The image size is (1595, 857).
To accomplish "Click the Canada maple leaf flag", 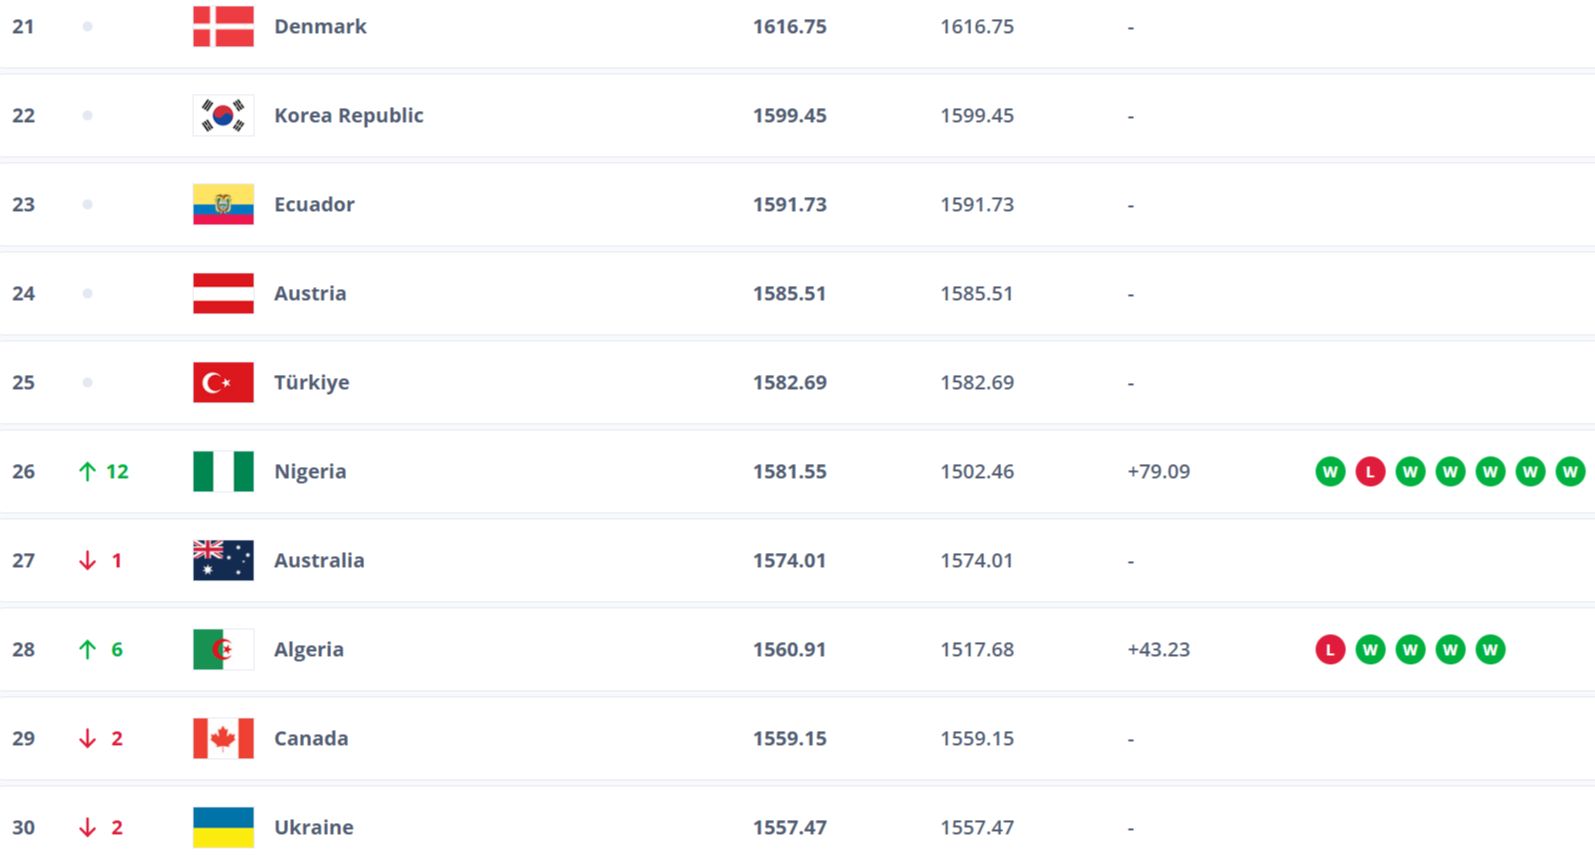I will tap(223, 739).
